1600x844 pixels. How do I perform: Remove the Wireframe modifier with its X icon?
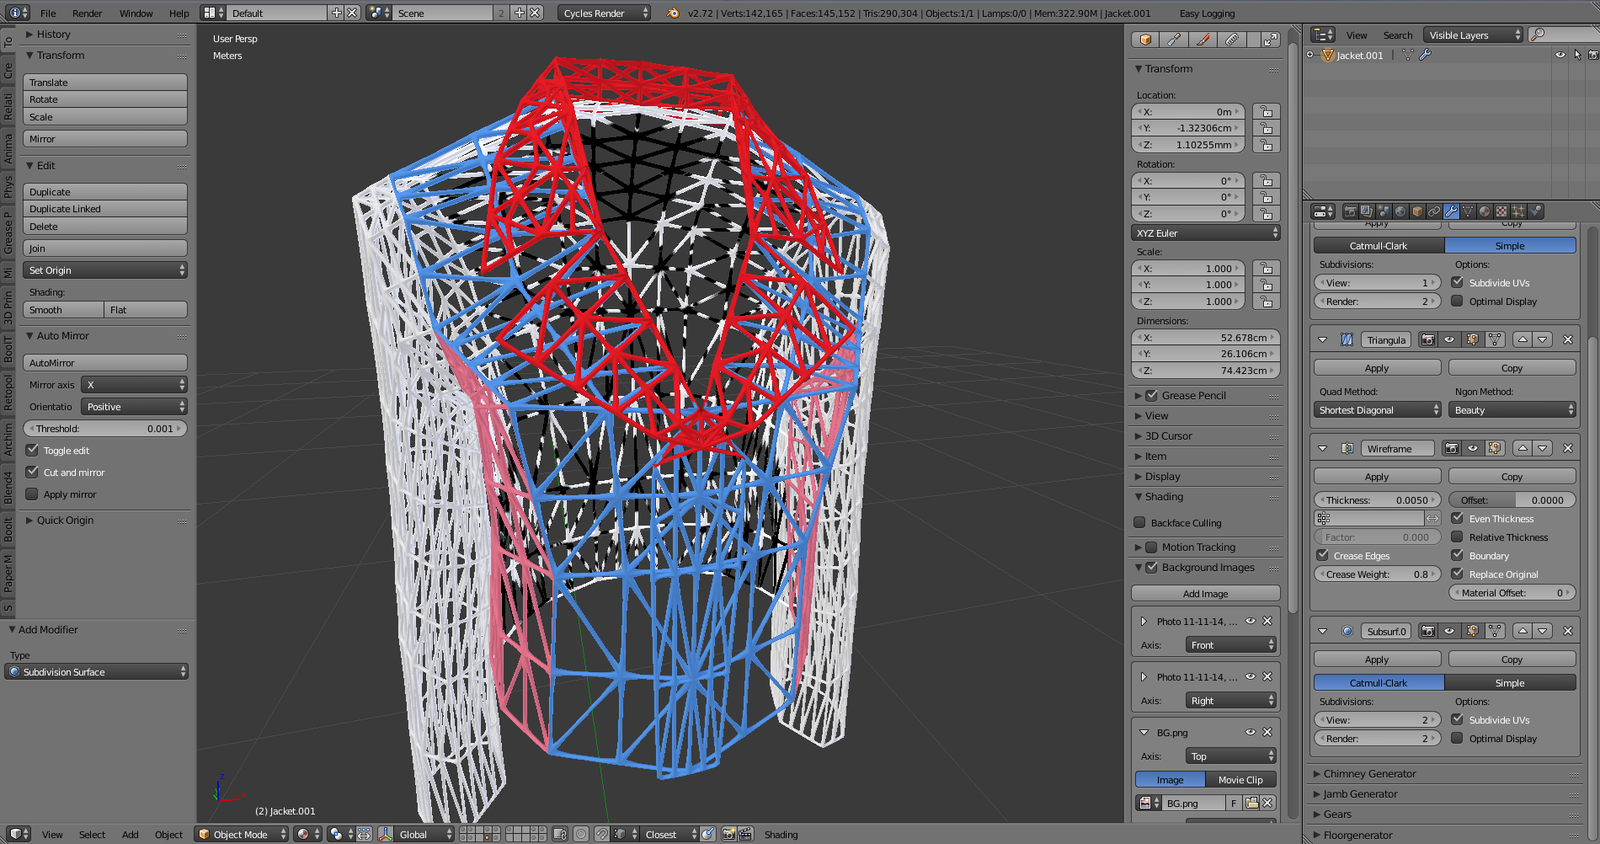tap(1568, 449)
